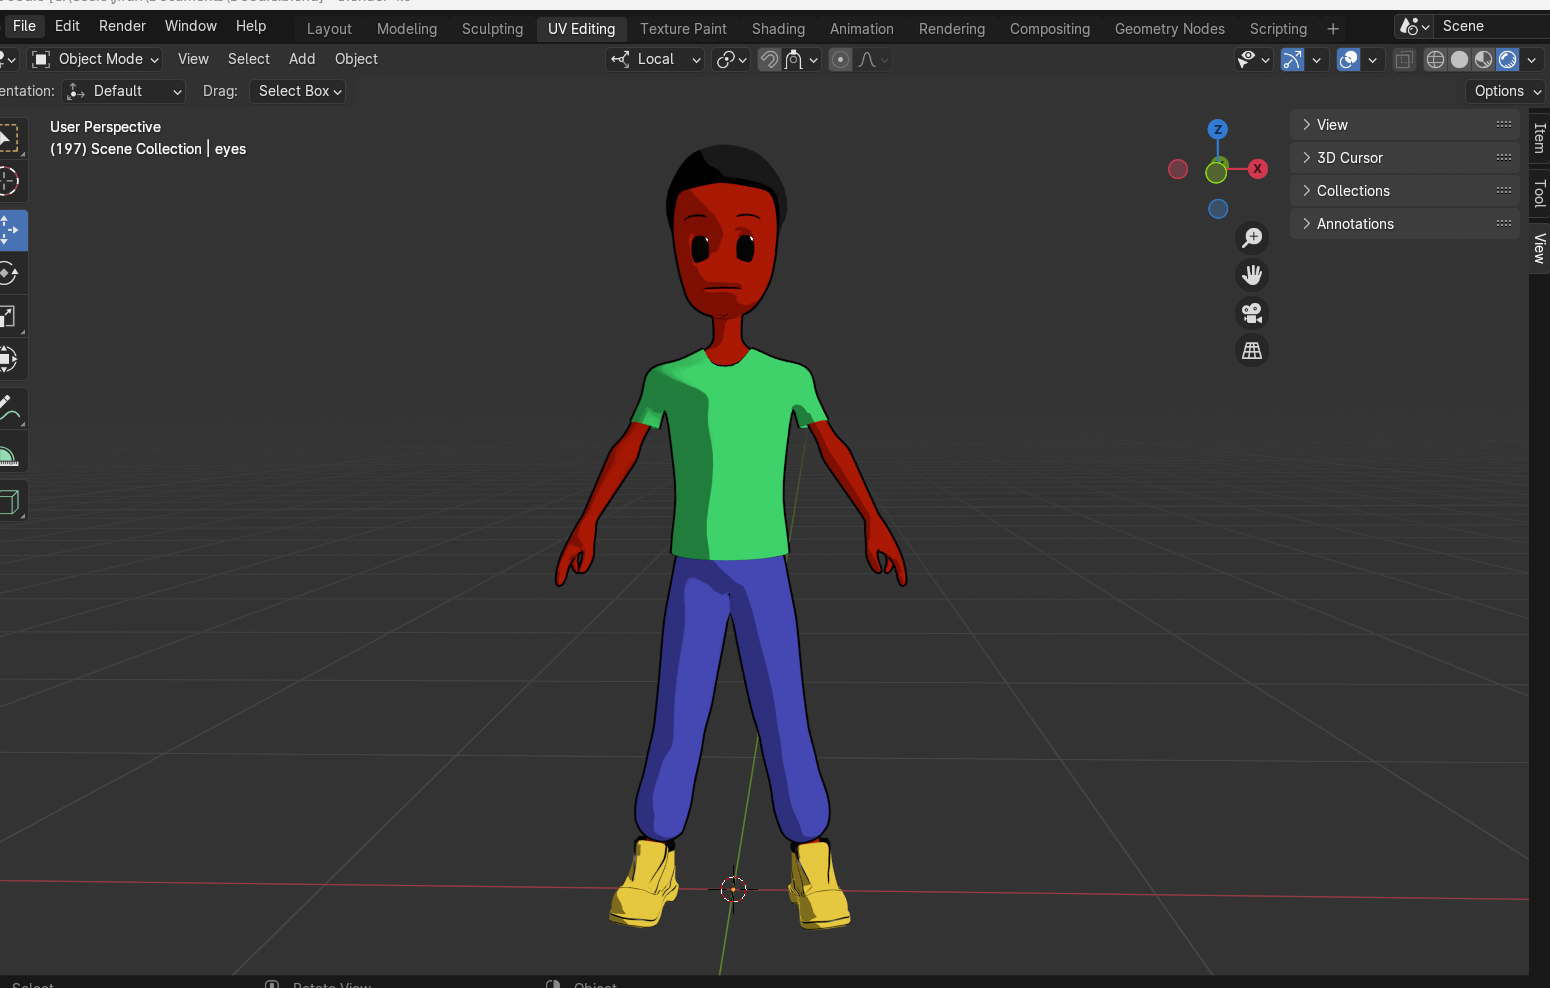1550x988 pixels.
Task: Open the Edit menu
Action: 67,26
